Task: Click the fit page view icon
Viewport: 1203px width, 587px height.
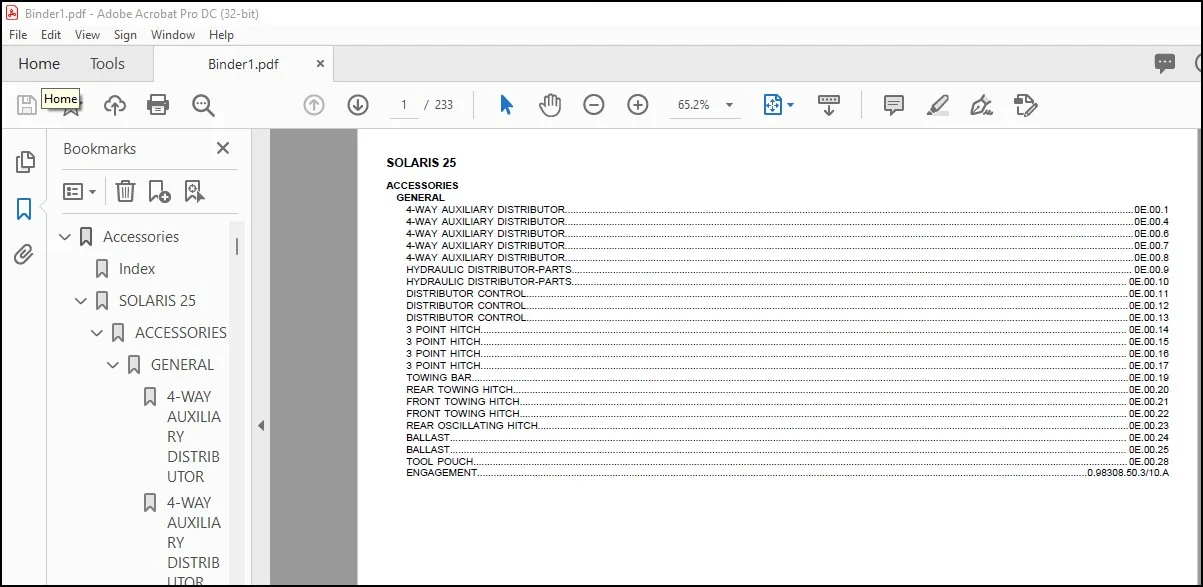Action: point(772,105)
